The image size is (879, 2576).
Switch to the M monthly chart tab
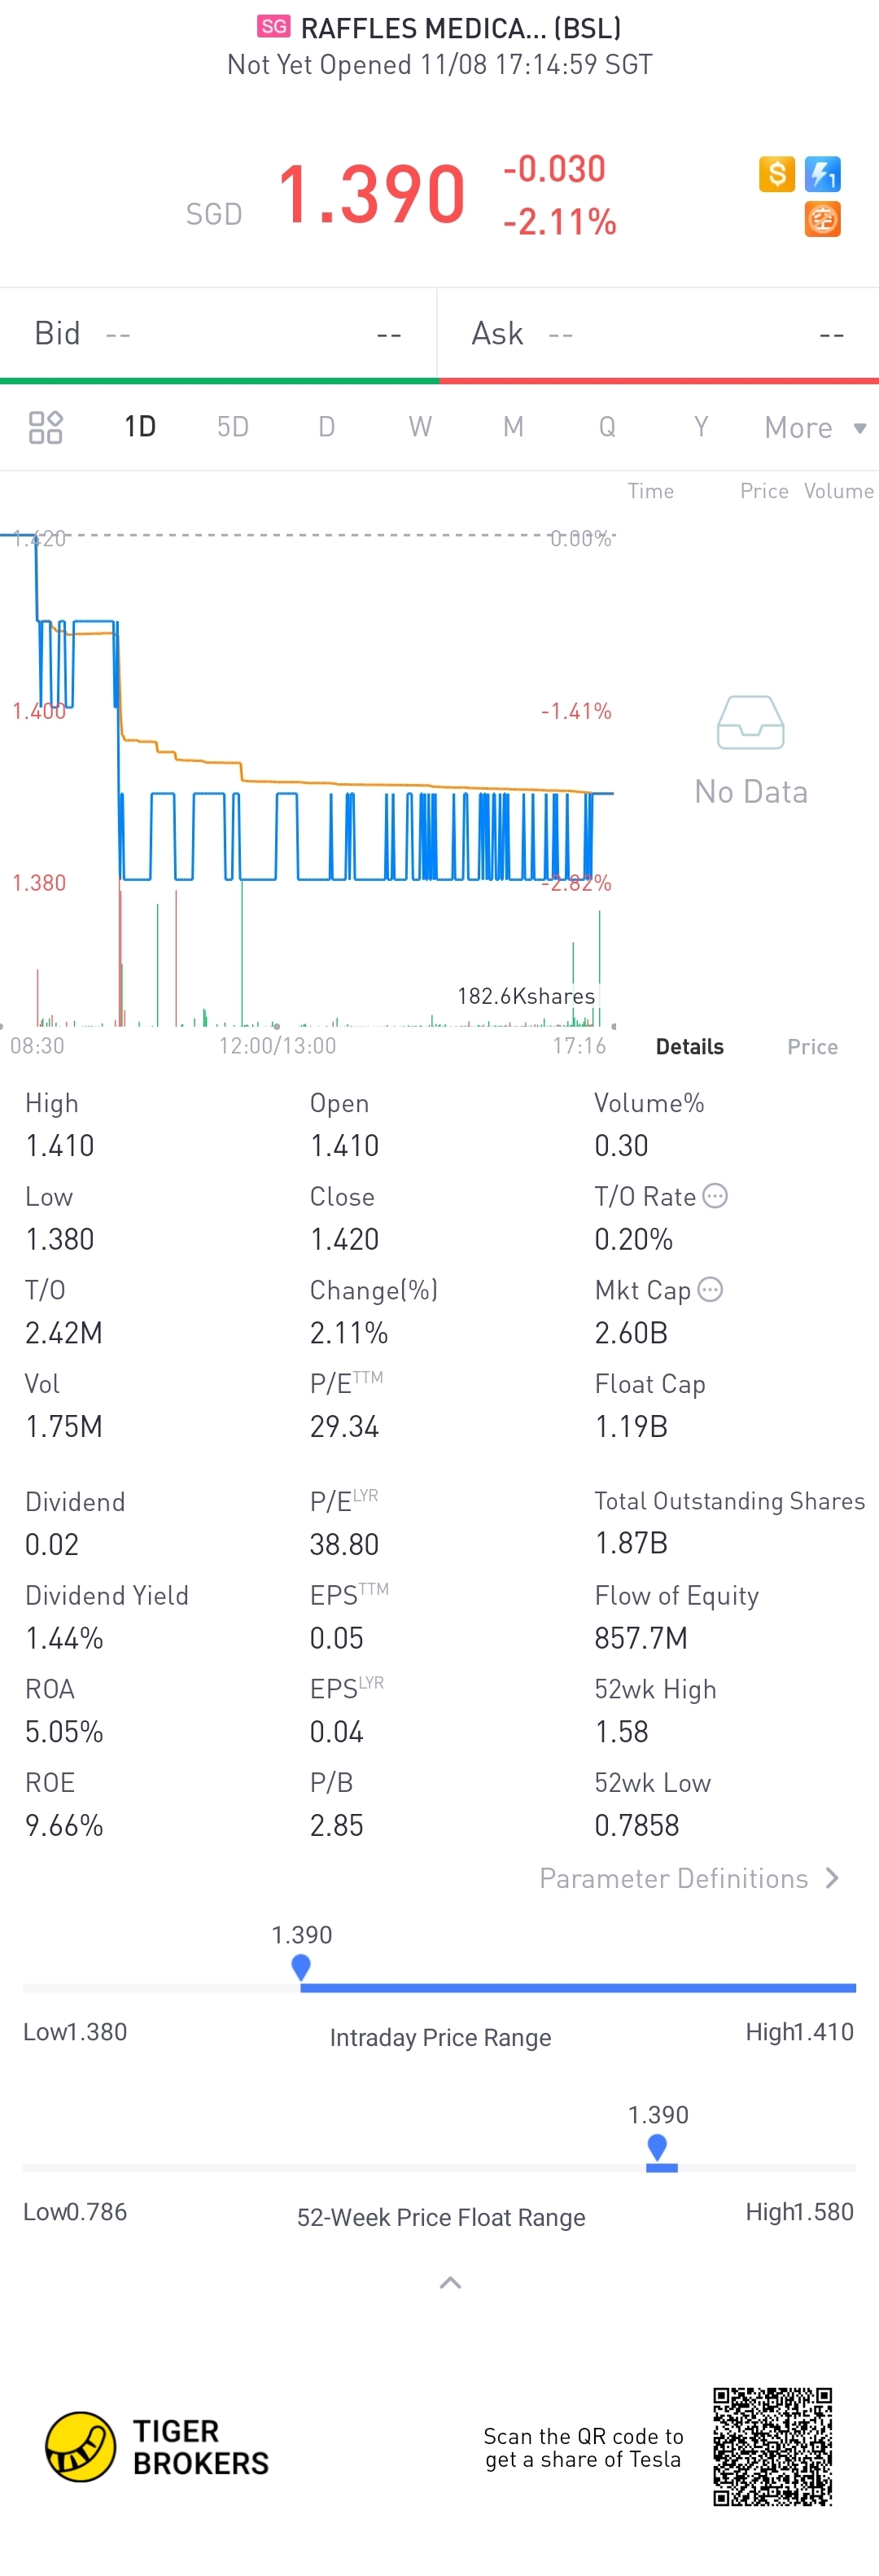point(513,427)
